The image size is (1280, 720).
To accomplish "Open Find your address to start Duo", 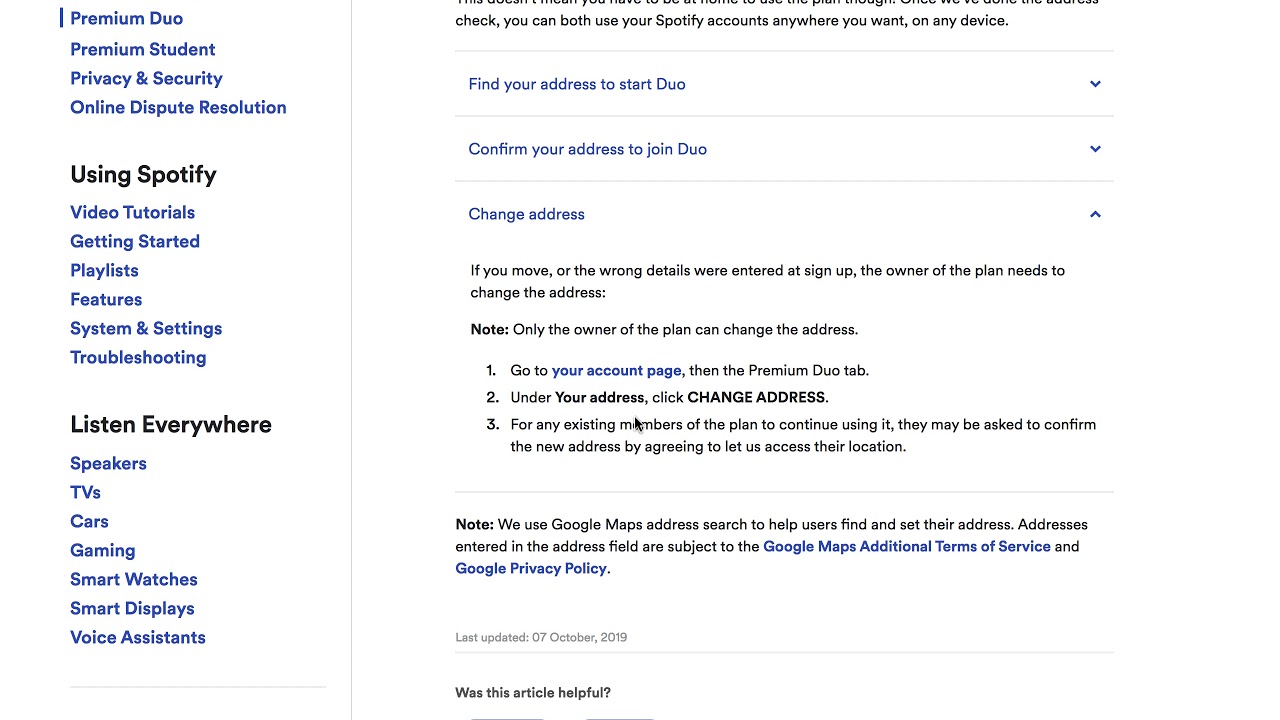I will (577, 84).
